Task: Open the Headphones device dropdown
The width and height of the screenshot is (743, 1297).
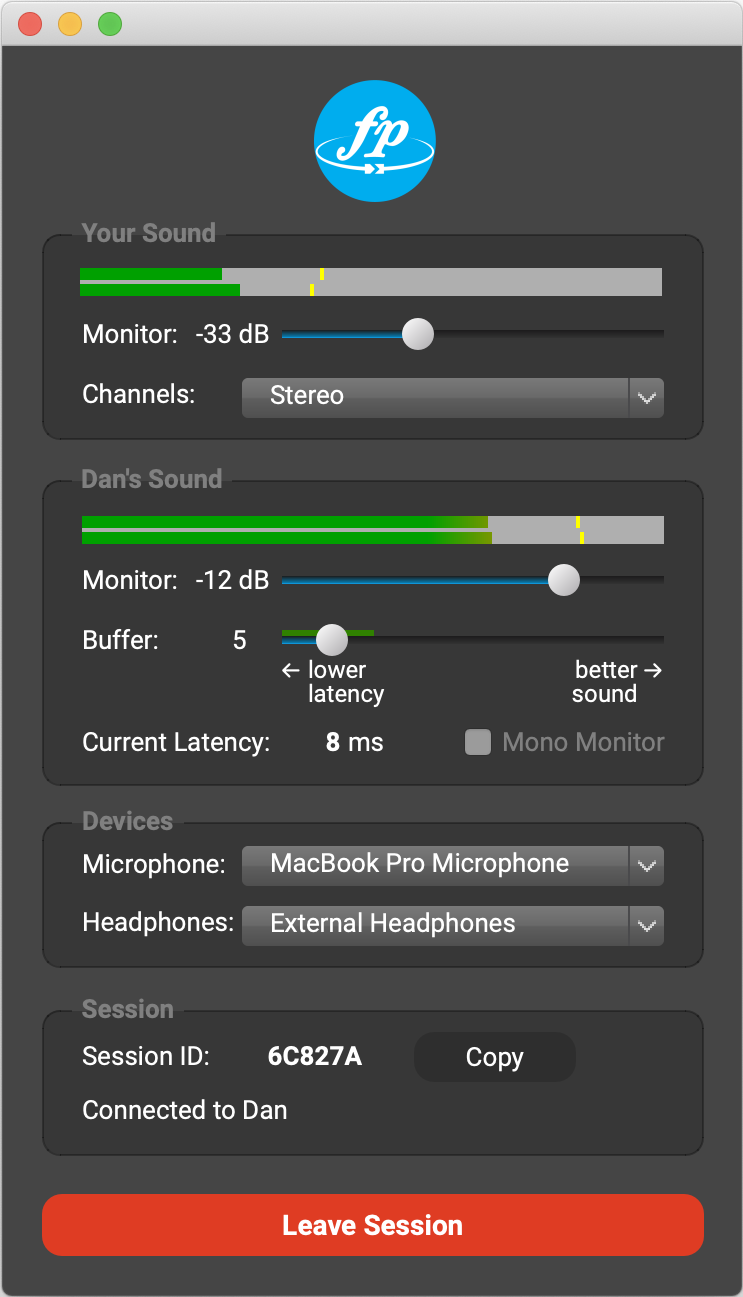Action: coord(453,925)
